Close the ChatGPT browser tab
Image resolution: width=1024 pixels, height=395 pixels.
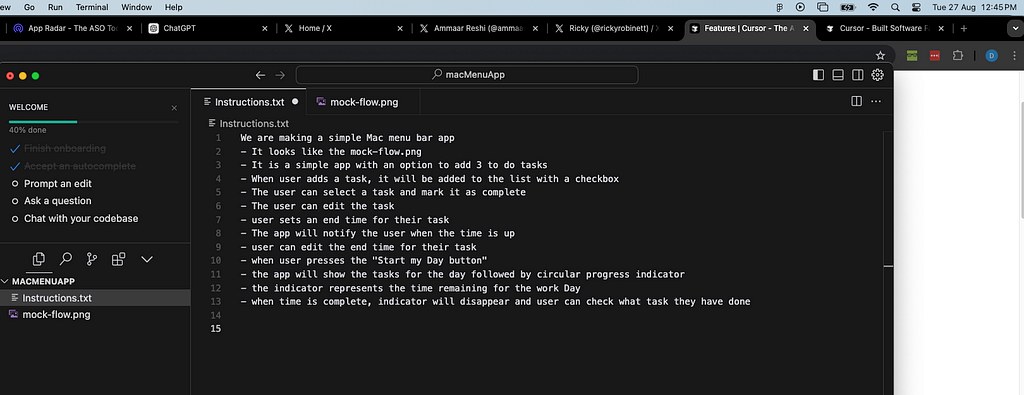point(264,29)
